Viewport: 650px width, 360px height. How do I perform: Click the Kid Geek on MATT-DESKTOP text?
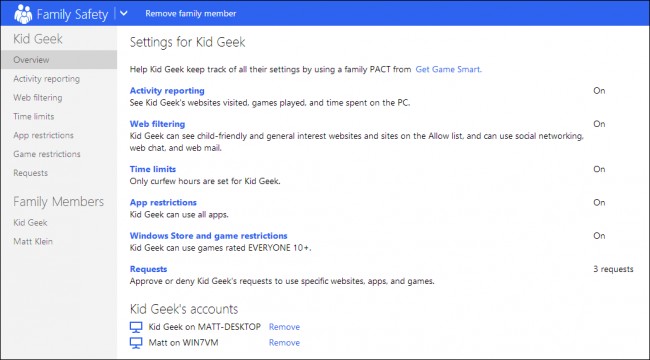[205, 327]
